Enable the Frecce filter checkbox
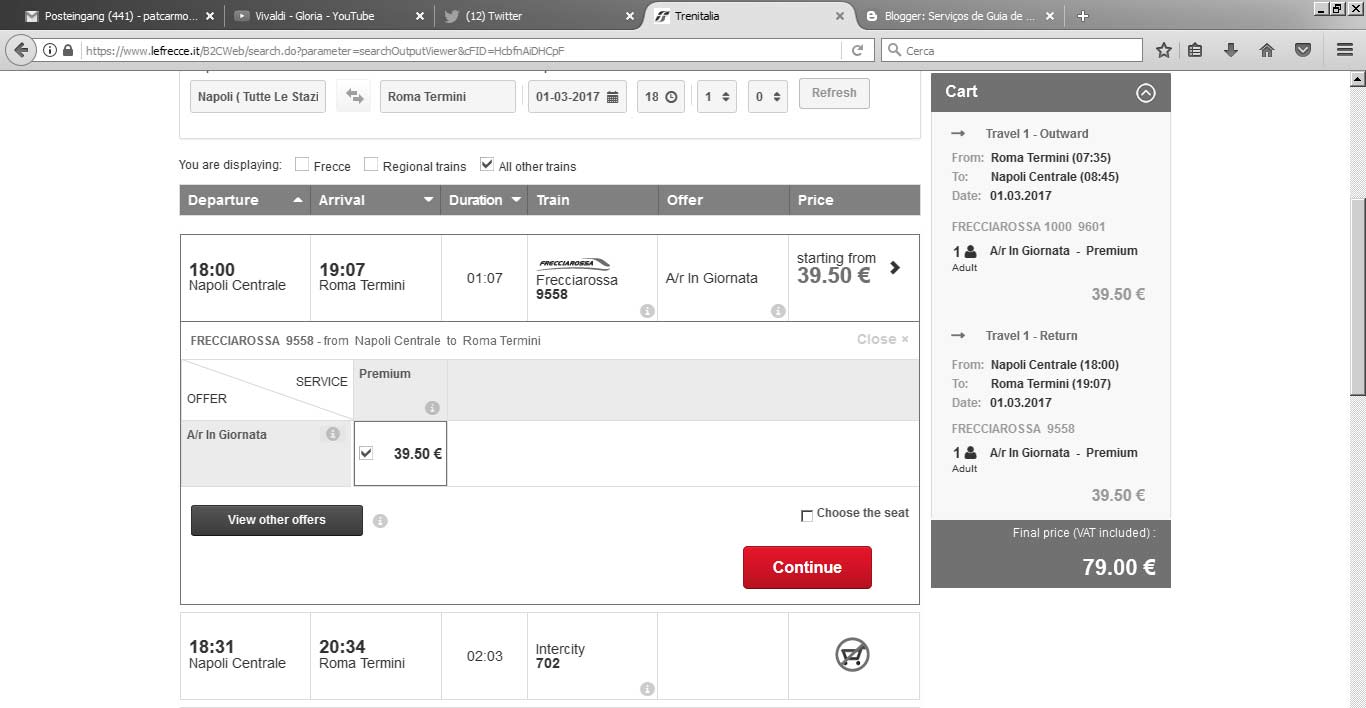This screenshot has height=708, width=1366. (302, 164)
